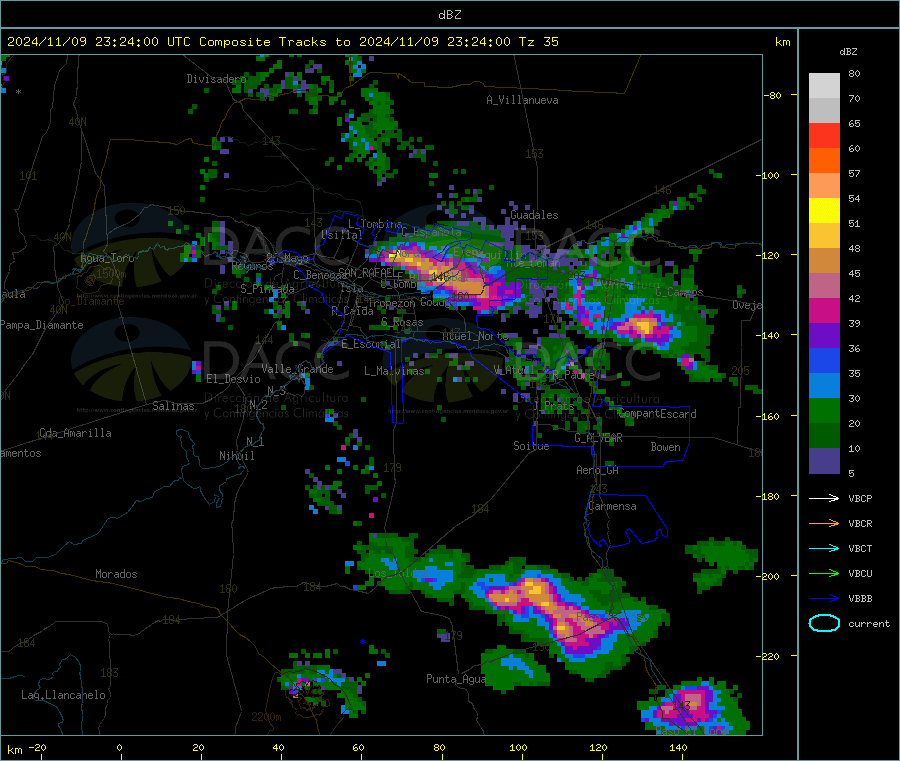Screen dimensions: 900x761
Task: Click the 'Morados' map label
Action: [x=117, y=574]
